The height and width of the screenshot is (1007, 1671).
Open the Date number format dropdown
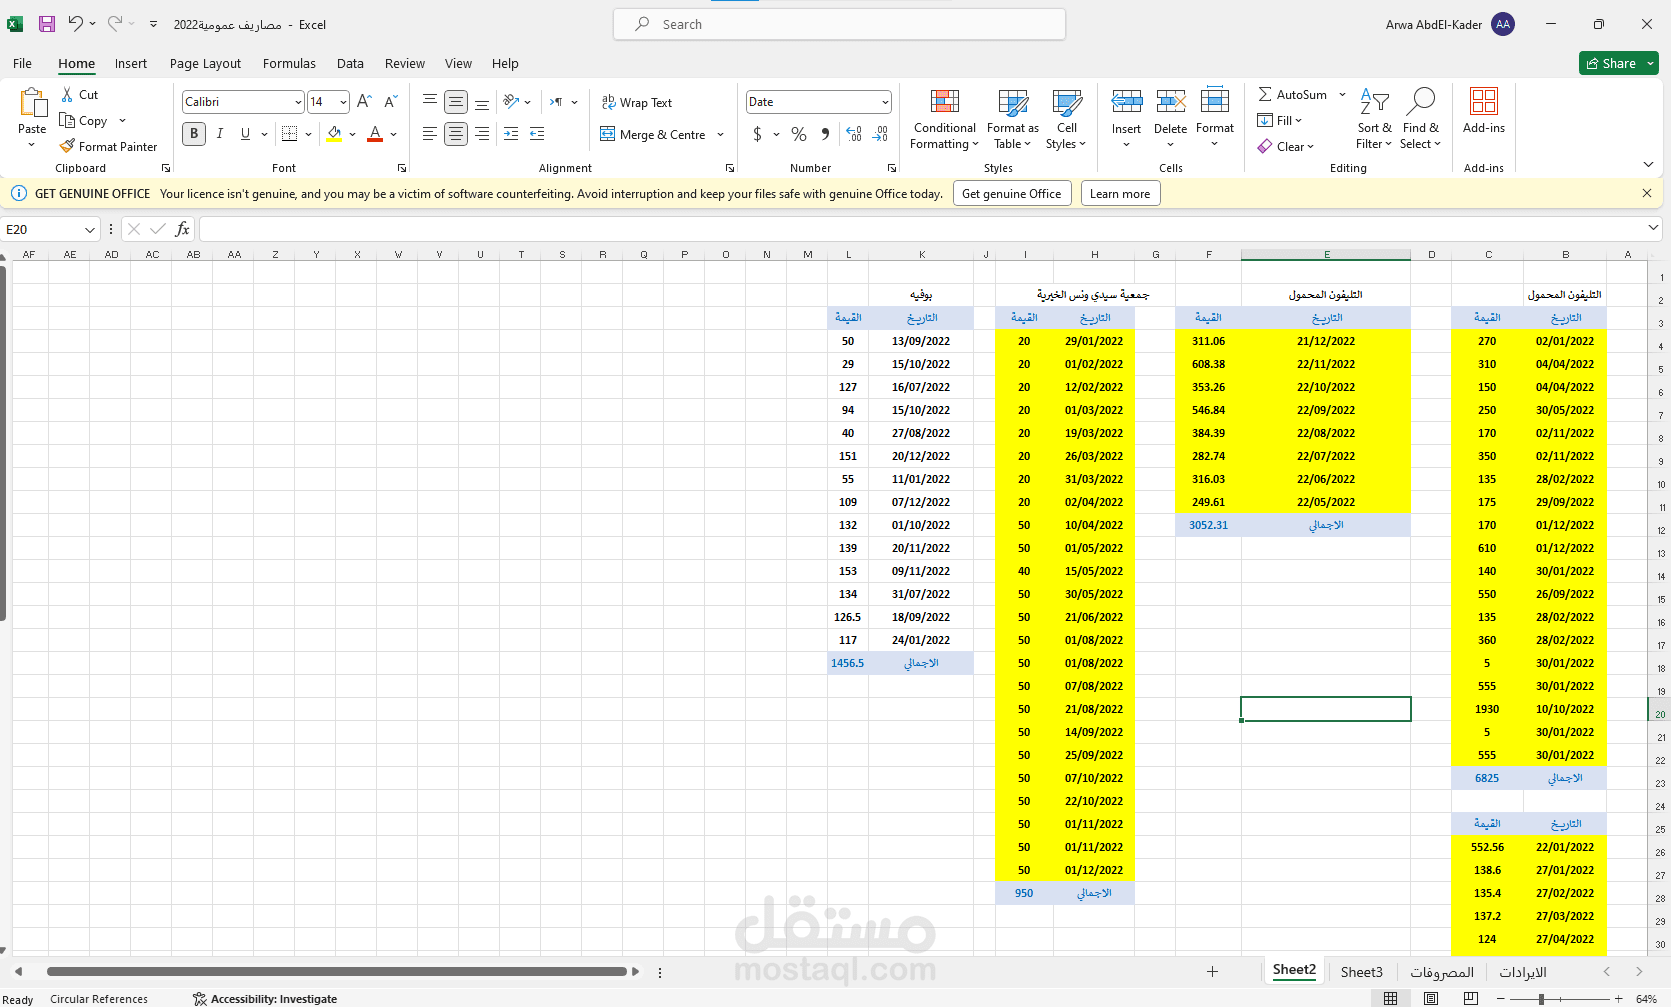pos(885,102)
